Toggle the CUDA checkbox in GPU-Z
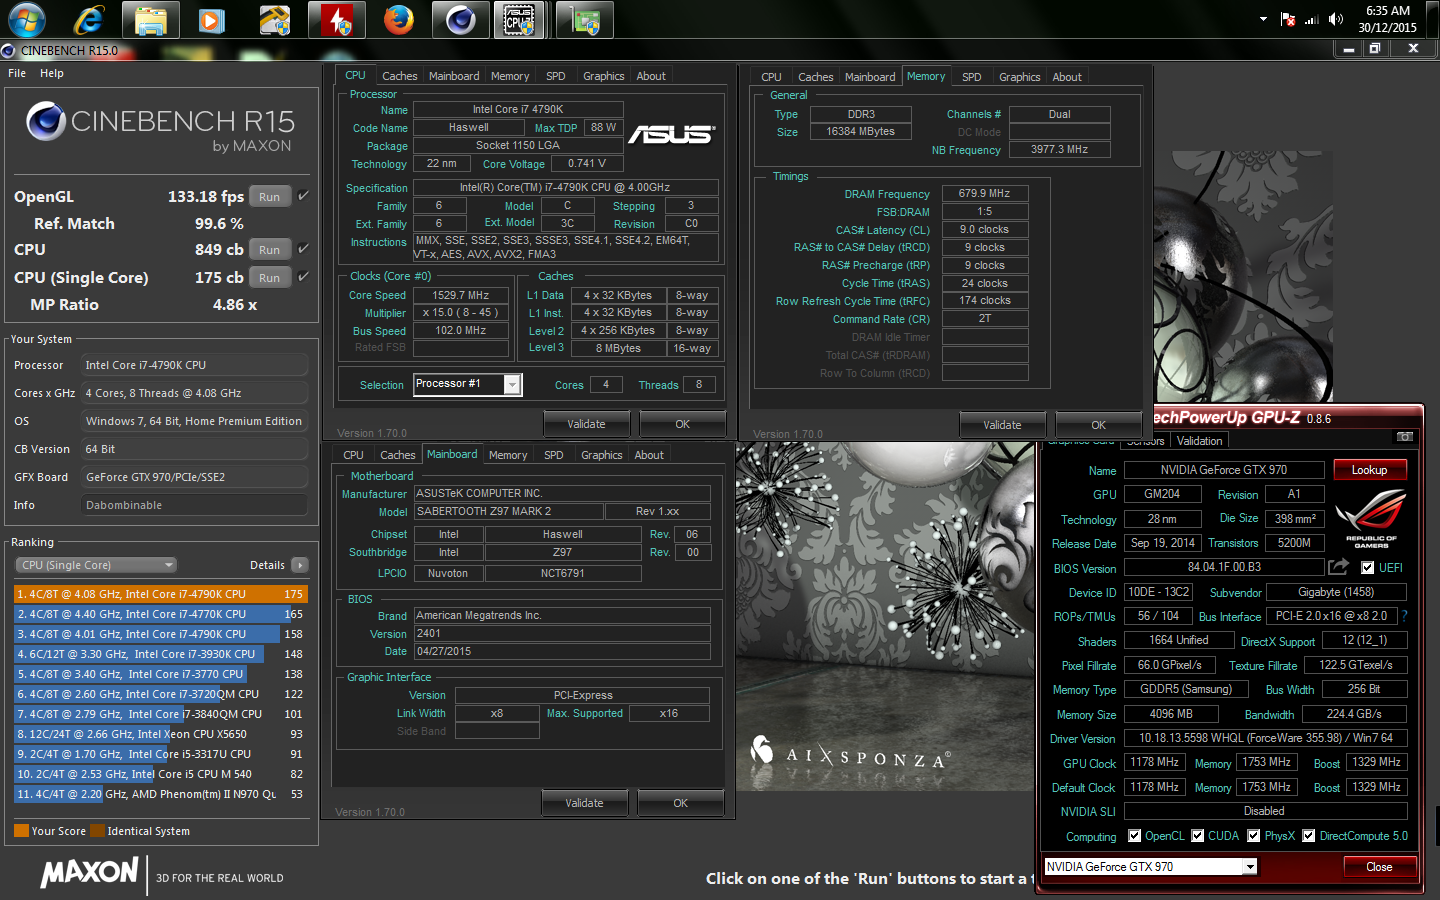 point(1197,836)
